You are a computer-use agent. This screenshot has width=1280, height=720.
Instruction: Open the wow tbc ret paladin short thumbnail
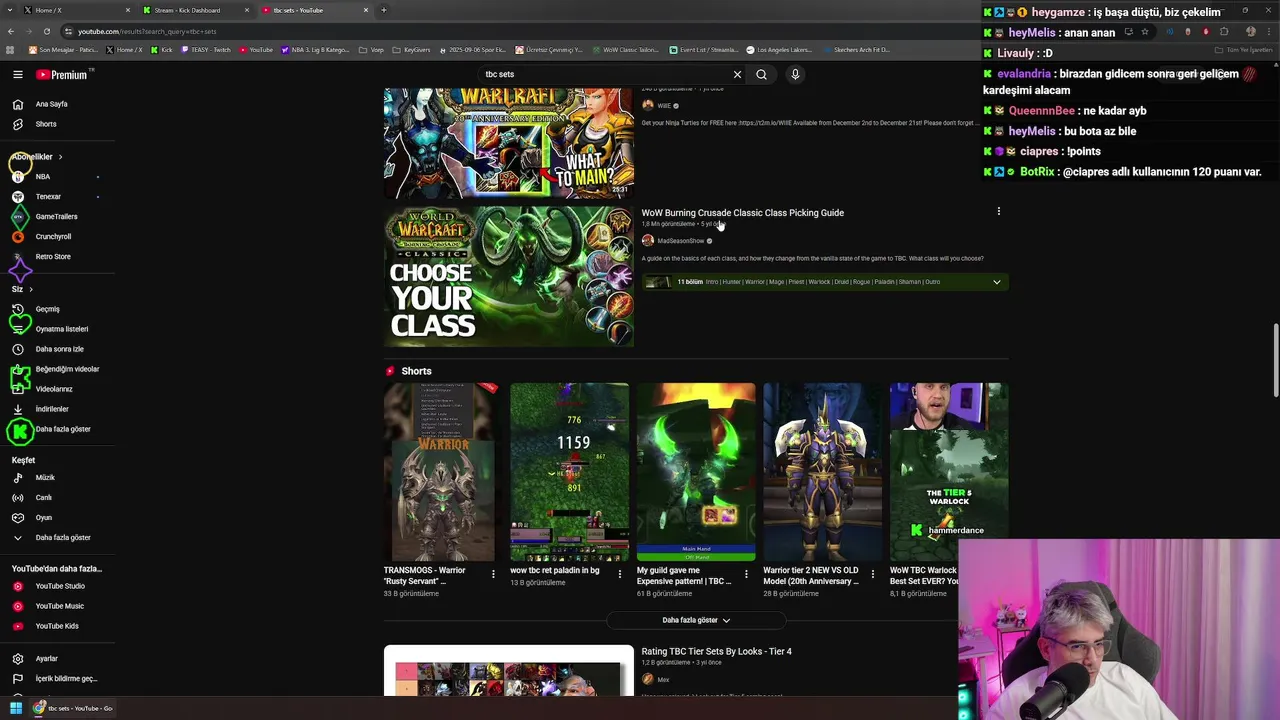[x=569, y=472]
